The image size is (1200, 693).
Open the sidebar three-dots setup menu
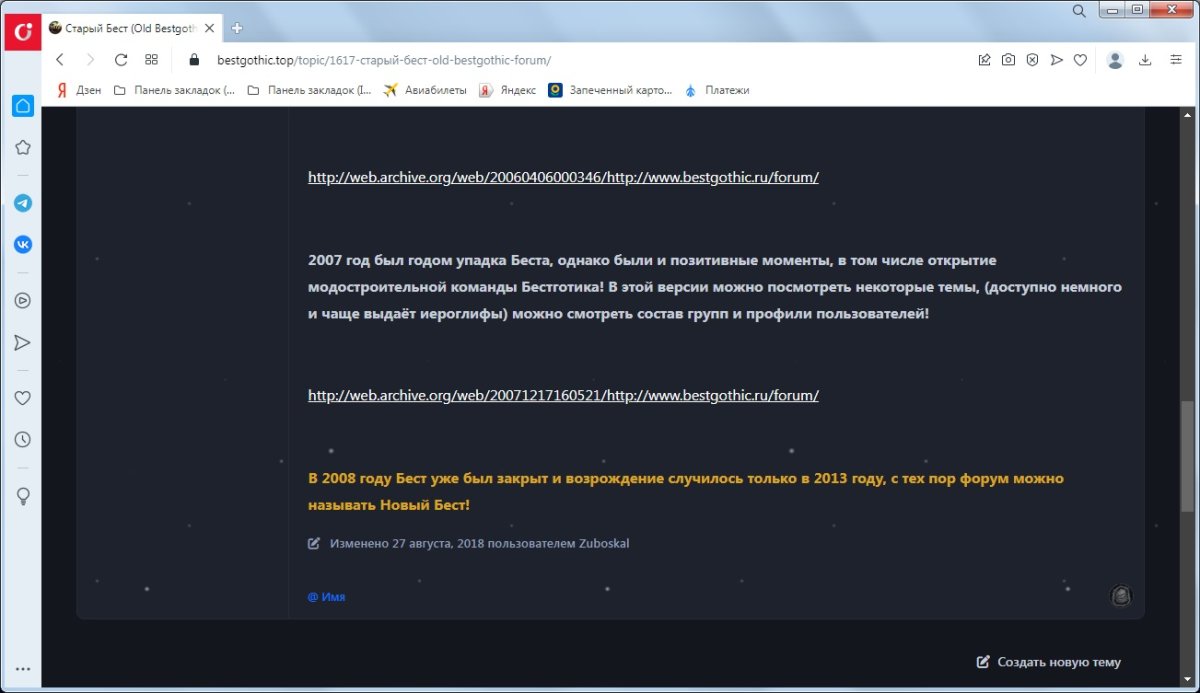tap(22, 669)
